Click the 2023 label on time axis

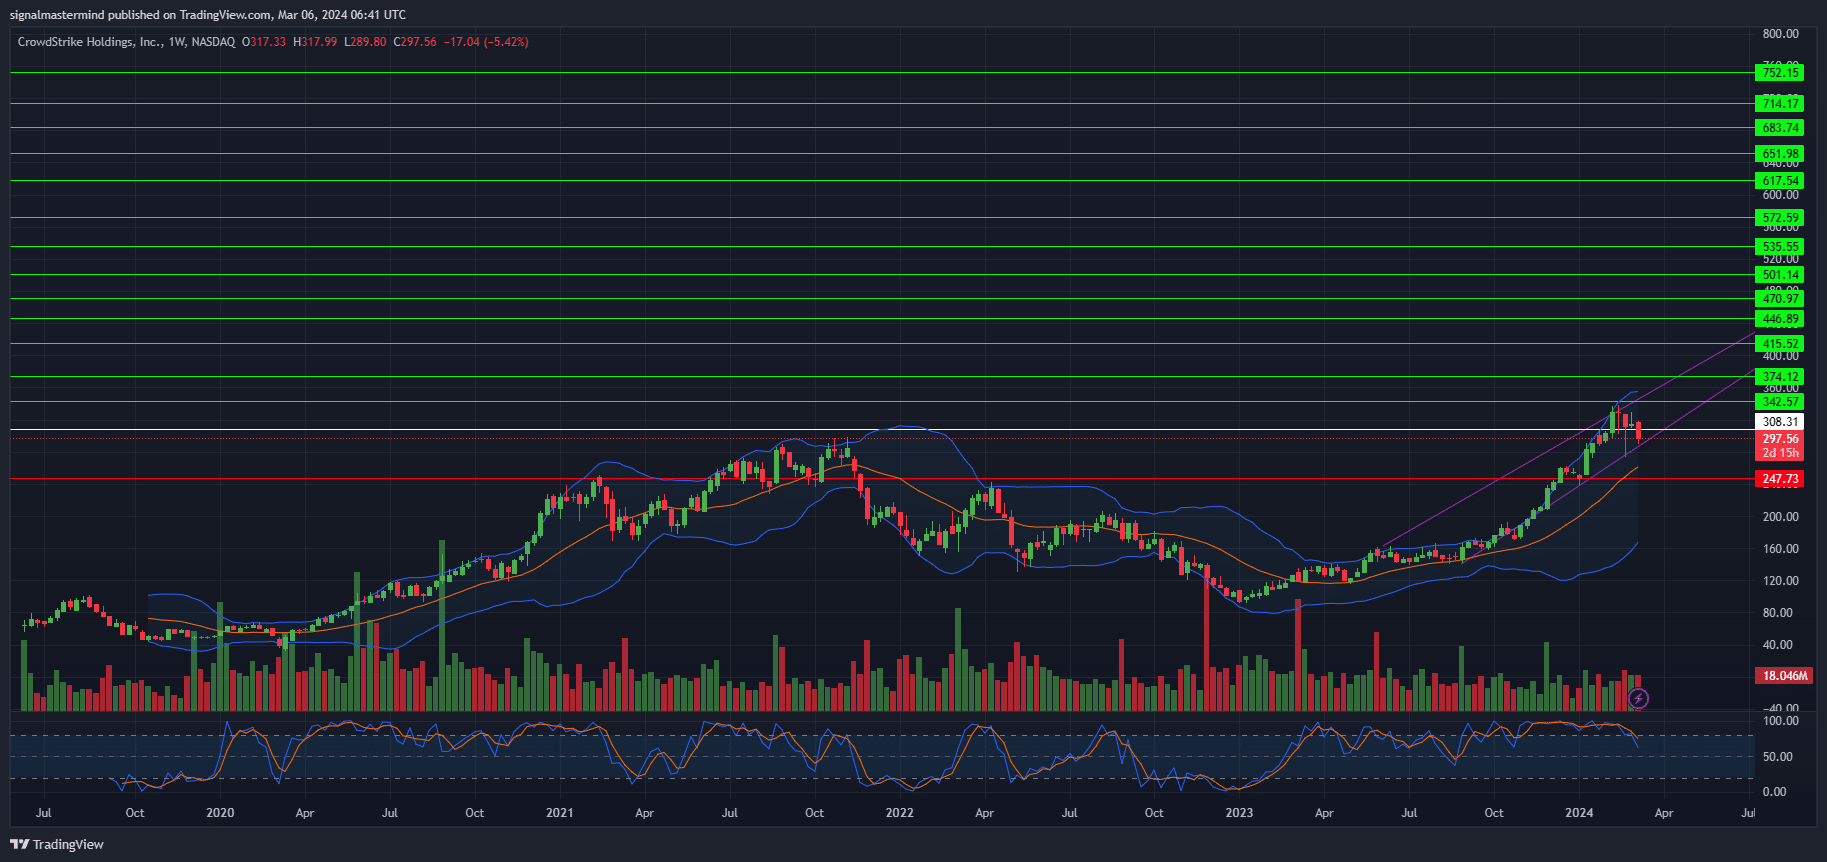click(1239, 813)
